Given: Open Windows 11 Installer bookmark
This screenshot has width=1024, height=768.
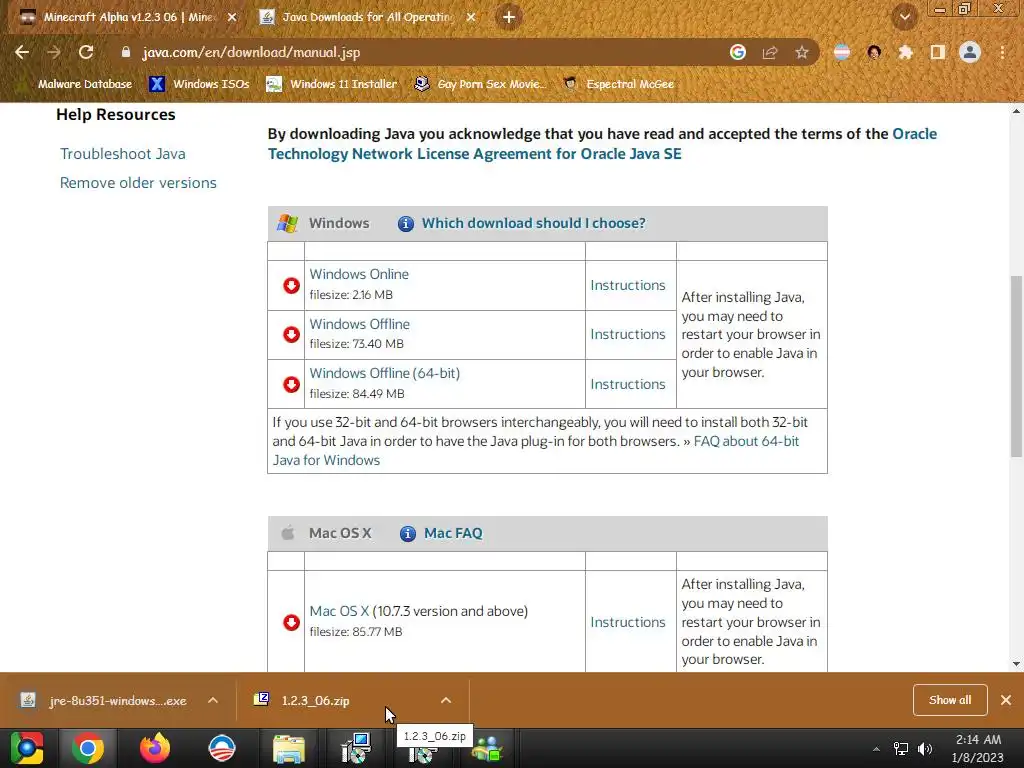Looking at the screenshot, I should click(332, 84).
